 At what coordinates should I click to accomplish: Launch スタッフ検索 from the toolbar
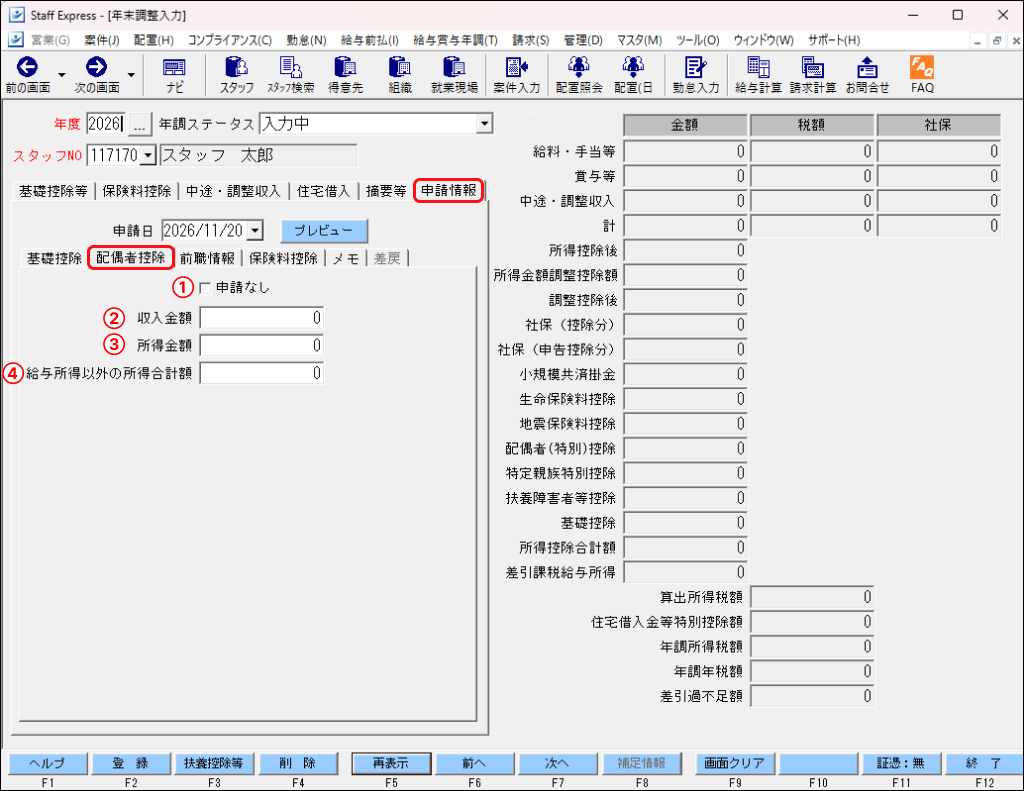291,74
